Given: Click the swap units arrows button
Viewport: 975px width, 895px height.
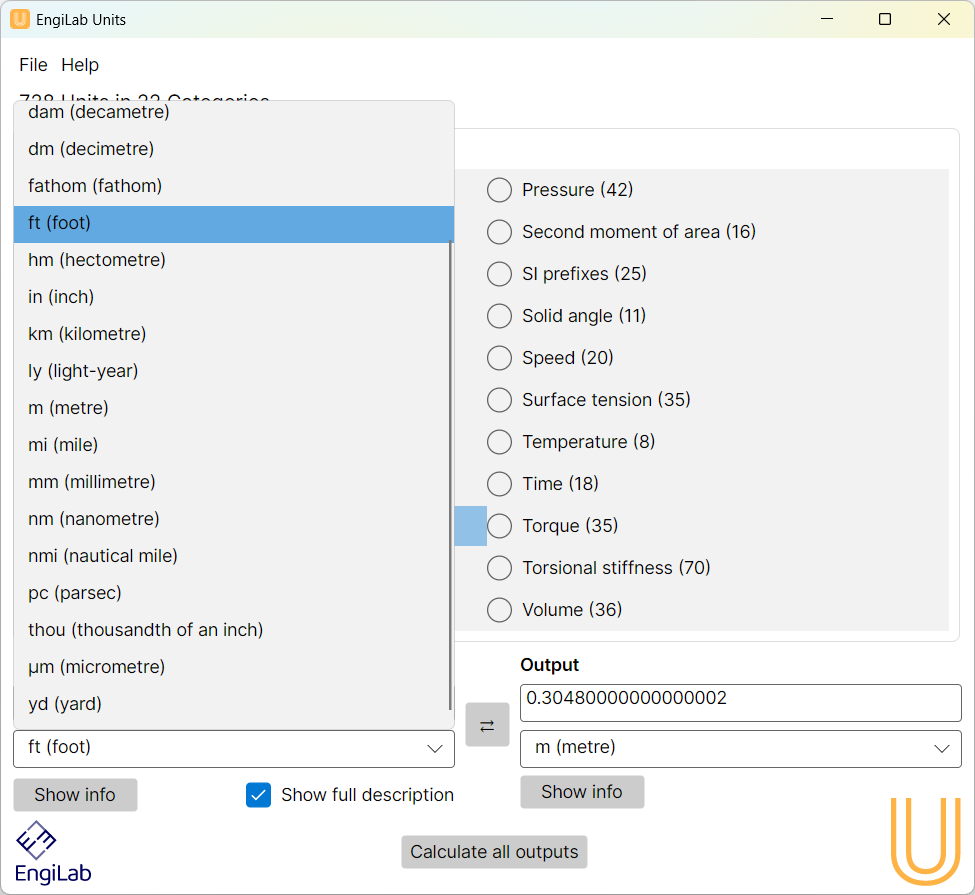Looking at the screenshot, I should click(x=487, y=726).
